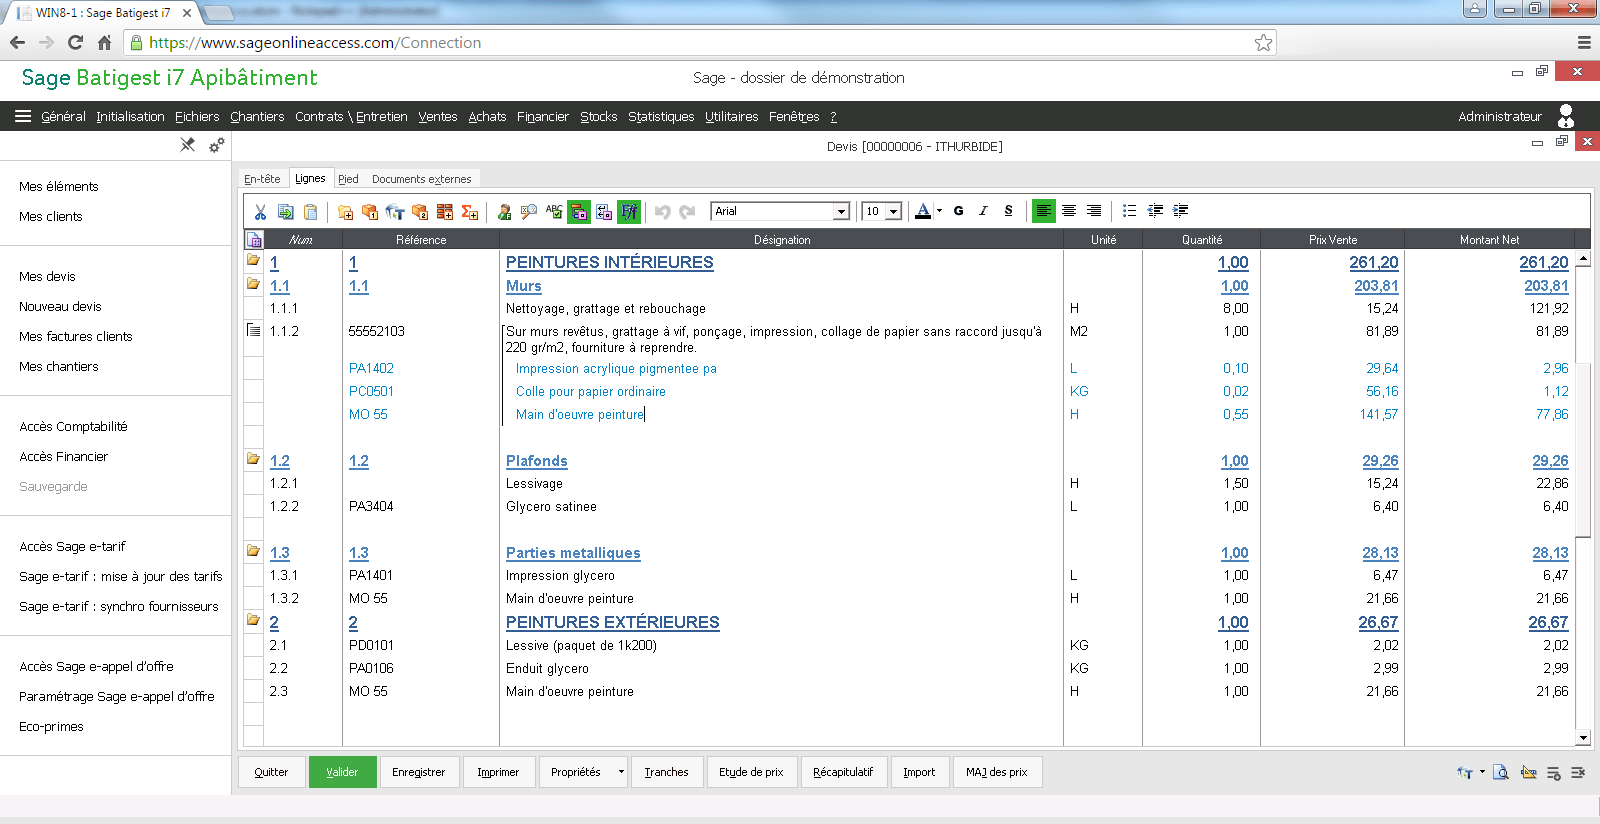This screenshot has width=1600, height=824.
Task: Click the font color A swatch
Action: (x=923, y=211)
